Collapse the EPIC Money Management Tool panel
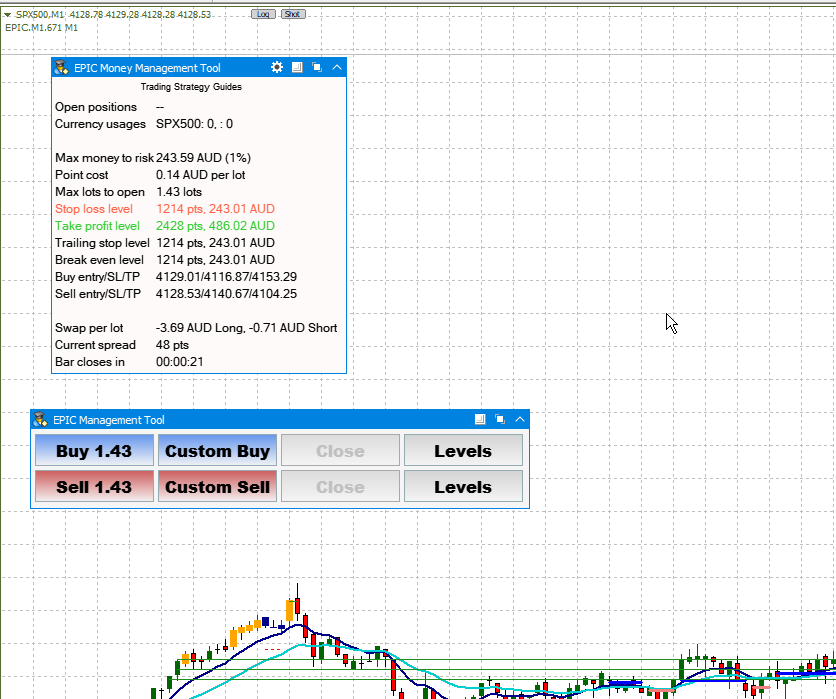Image resolution: width=836 pixels, height=699 pixels. [x=336, y=68]
